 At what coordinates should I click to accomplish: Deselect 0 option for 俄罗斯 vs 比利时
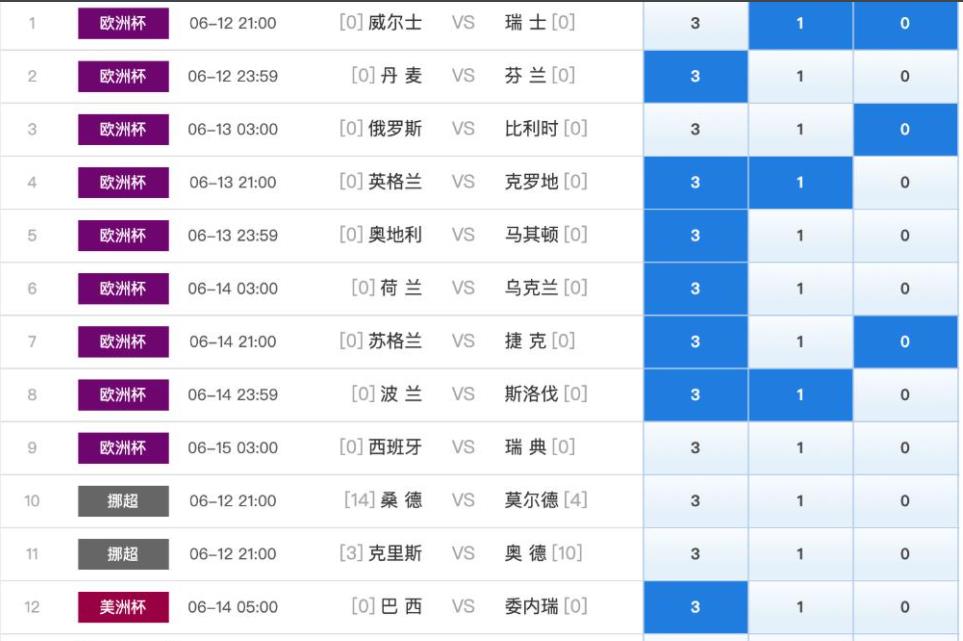pos(904,129)
